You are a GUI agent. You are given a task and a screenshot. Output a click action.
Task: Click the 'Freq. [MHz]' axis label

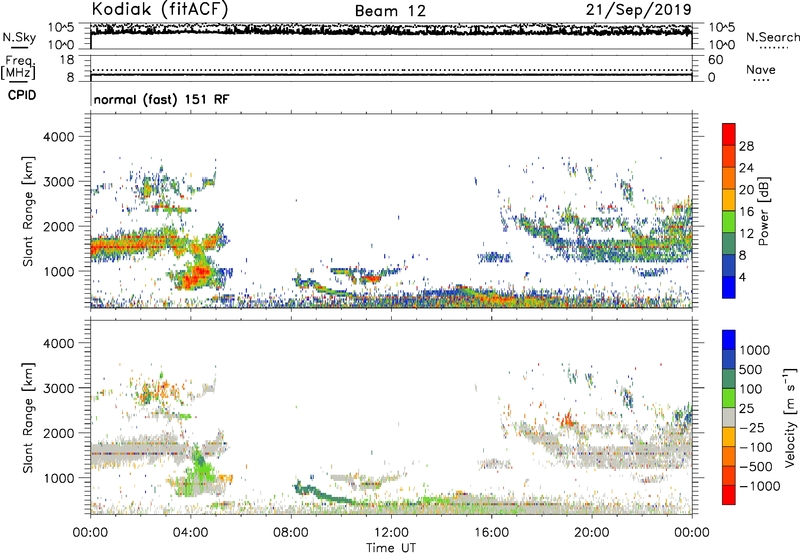(x=18, y=68)
